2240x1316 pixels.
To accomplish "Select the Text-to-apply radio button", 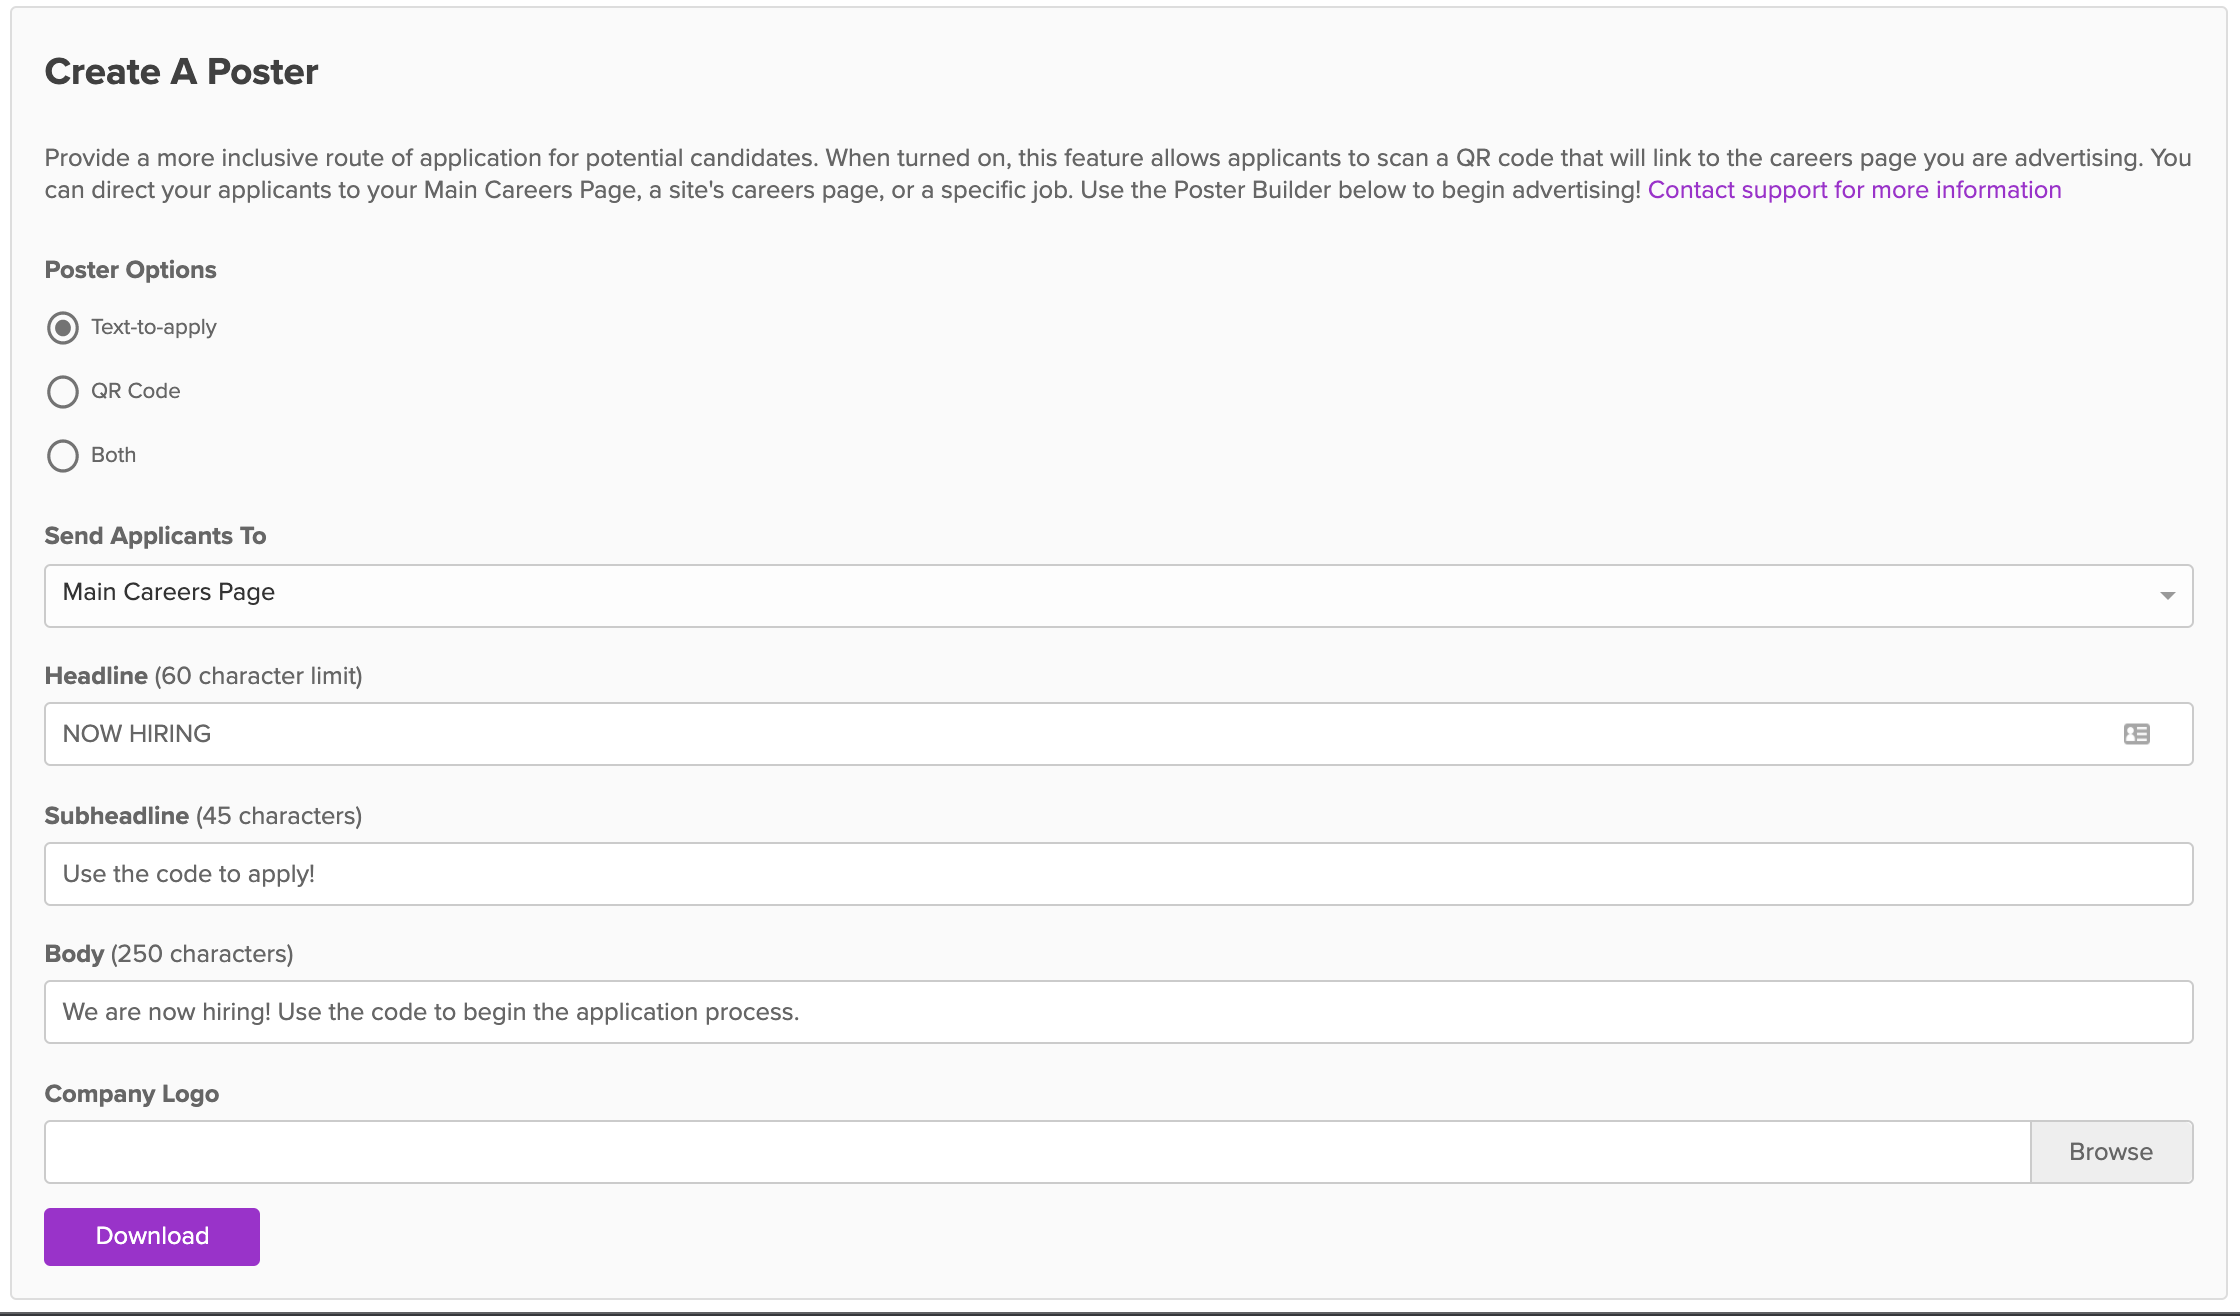I will pos(63,328).
